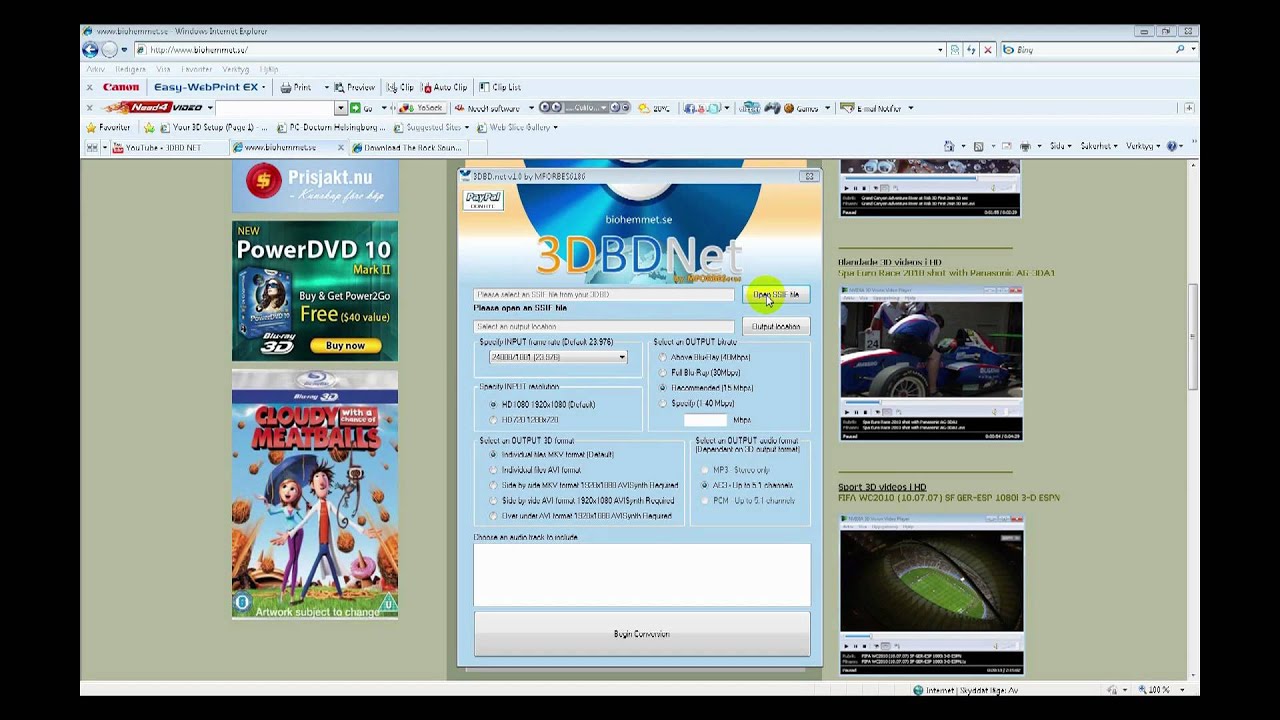Select Above Blu-Ray (40Mbps) bitrate
Screen dimensions: 1280x720
pyautogui.click(x=663, y=357)
